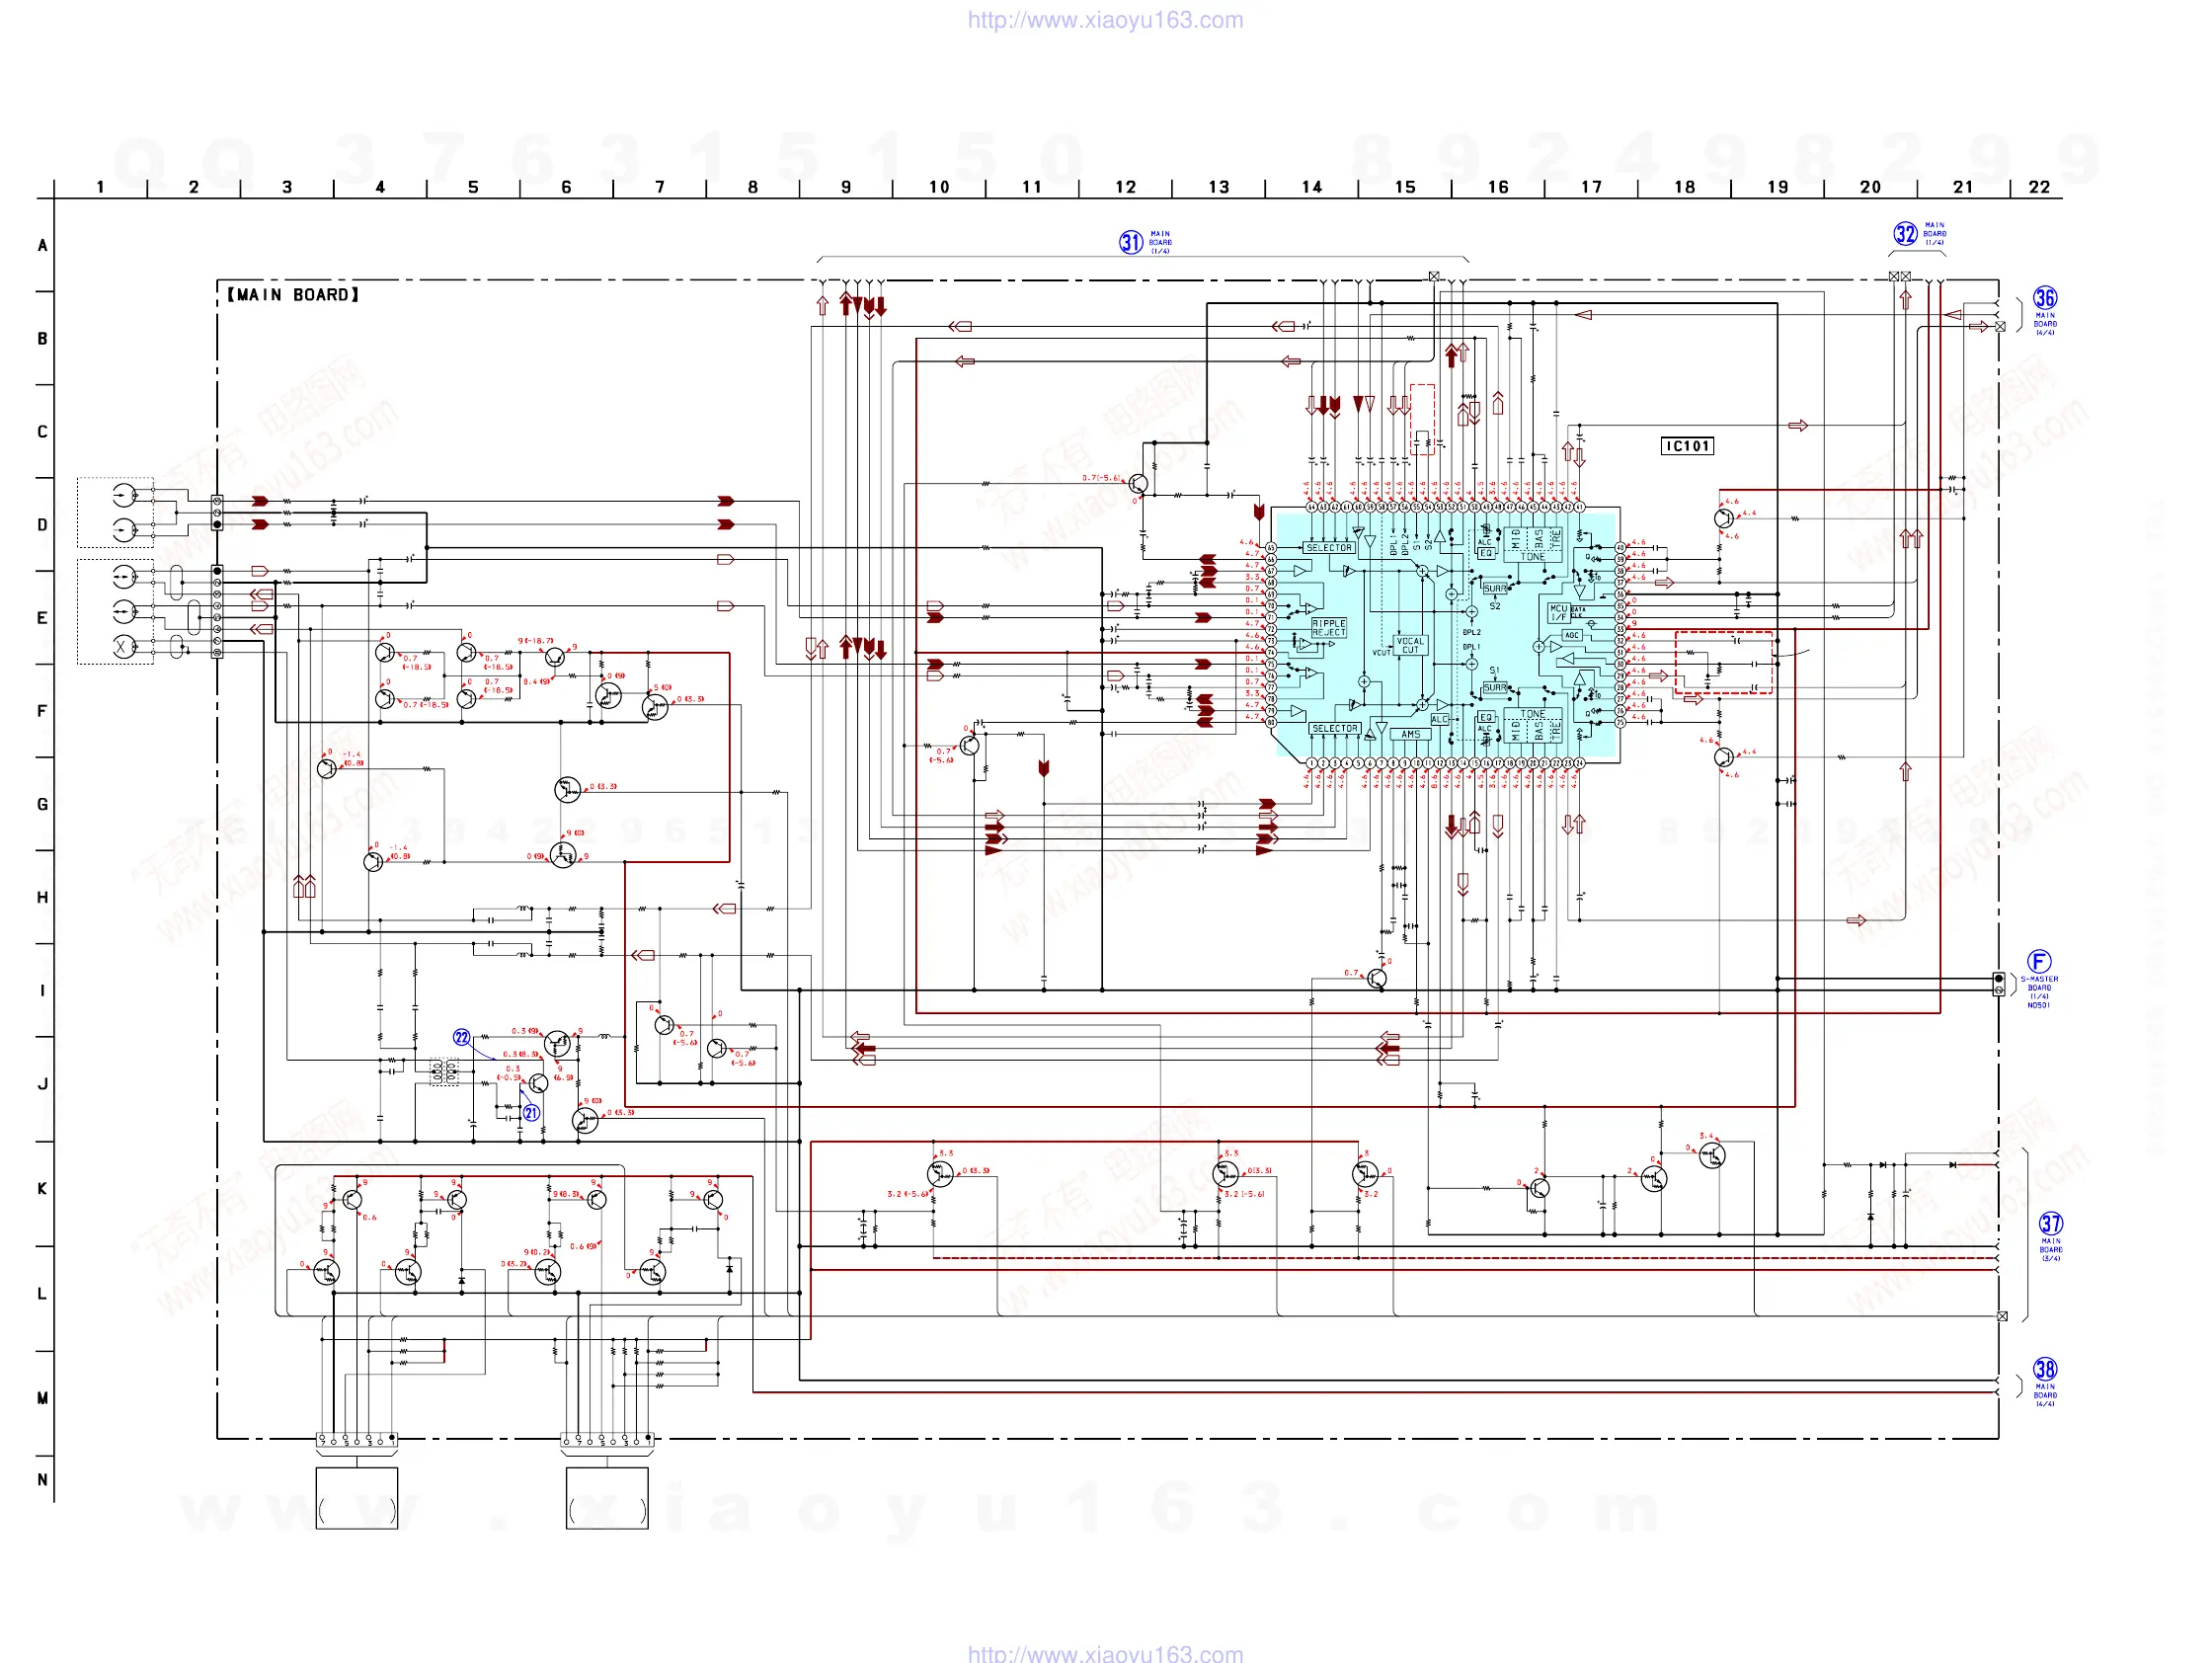The image size is (2212, 1663).
Task: Click the MAIN BOARD title label
Action: [292, 295]
